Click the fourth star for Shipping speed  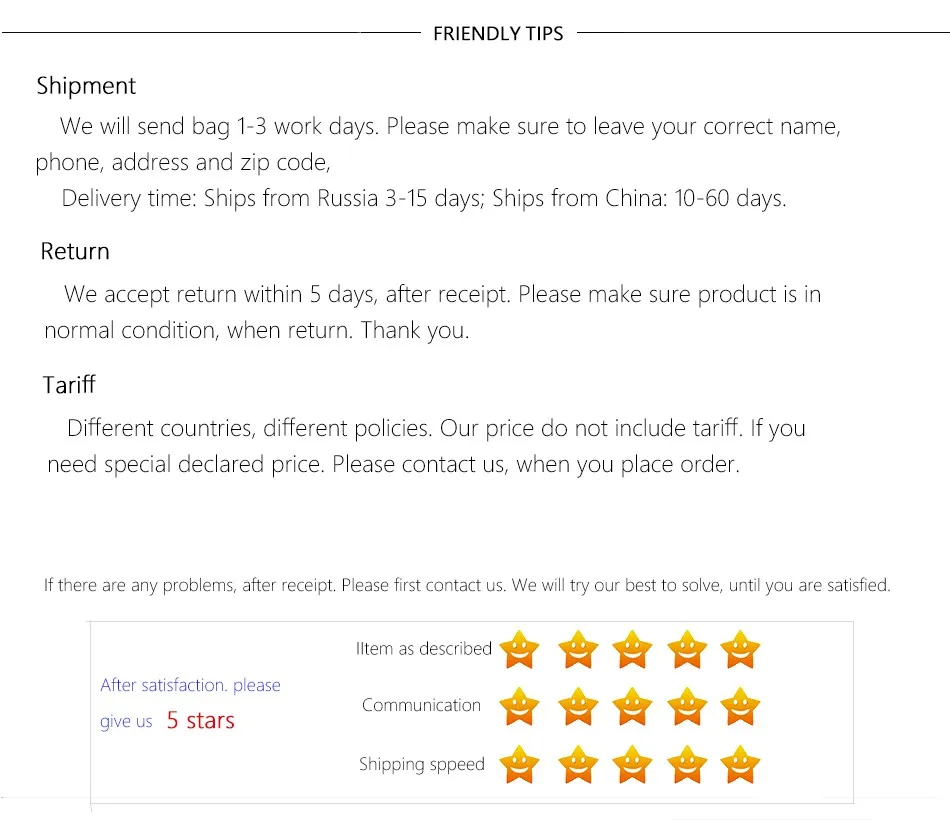click(686, 765)
